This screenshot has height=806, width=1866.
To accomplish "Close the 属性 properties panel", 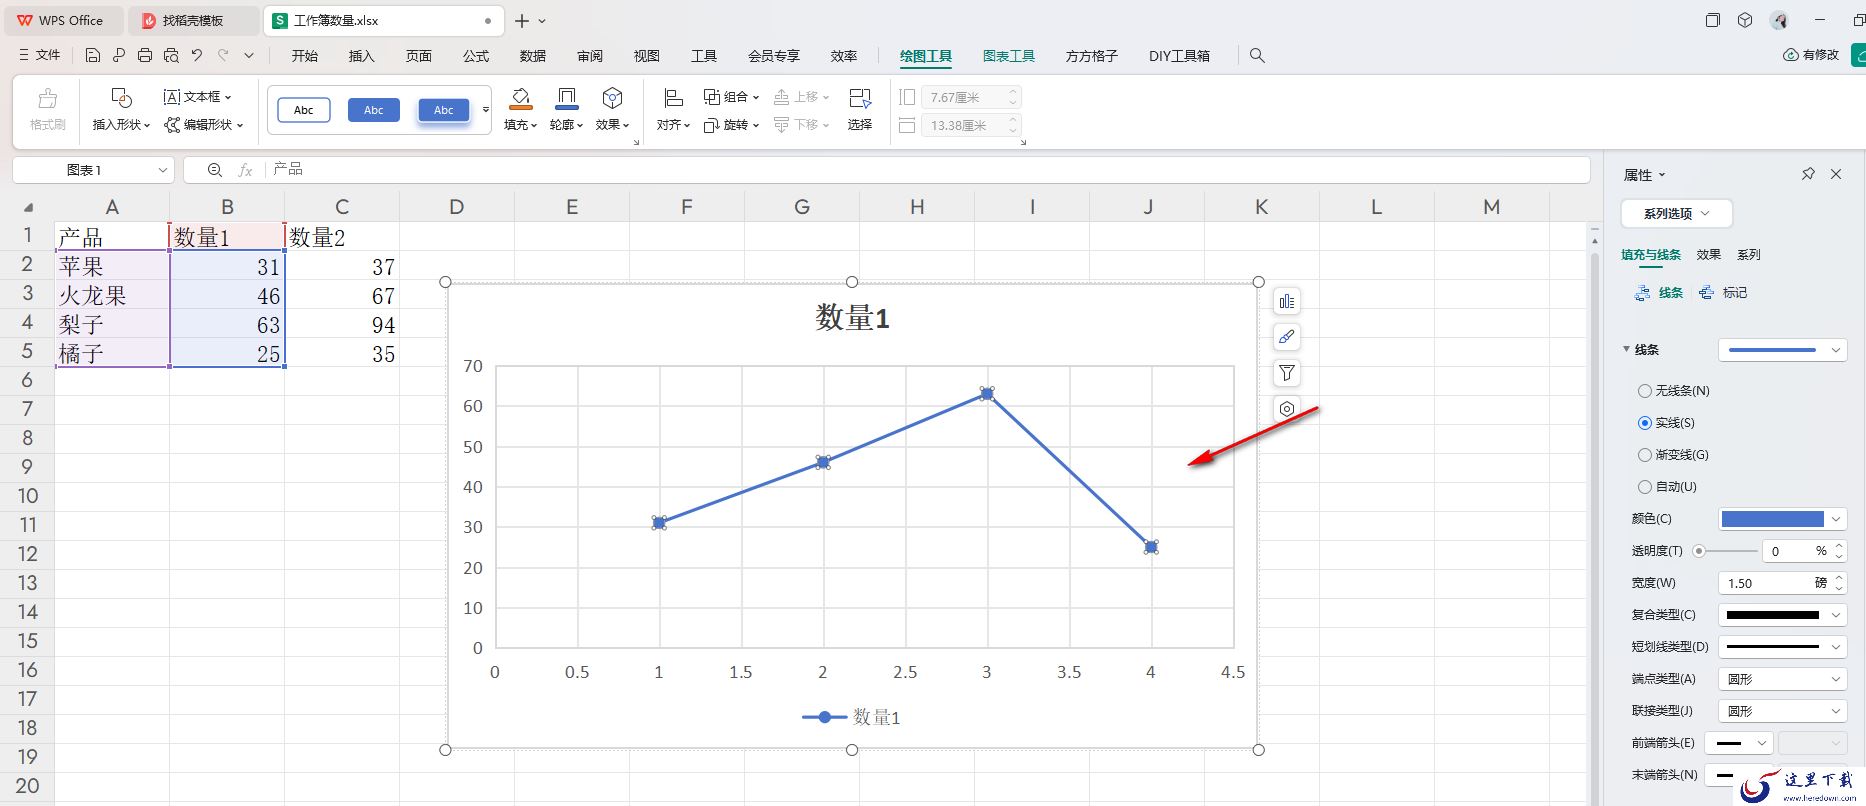I will pos(1836,174).
